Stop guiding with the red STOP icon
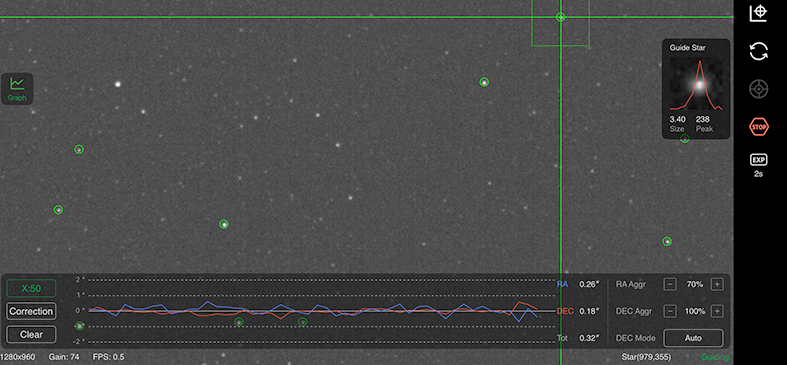The image size is (787, 365). (x=758, y=127)
